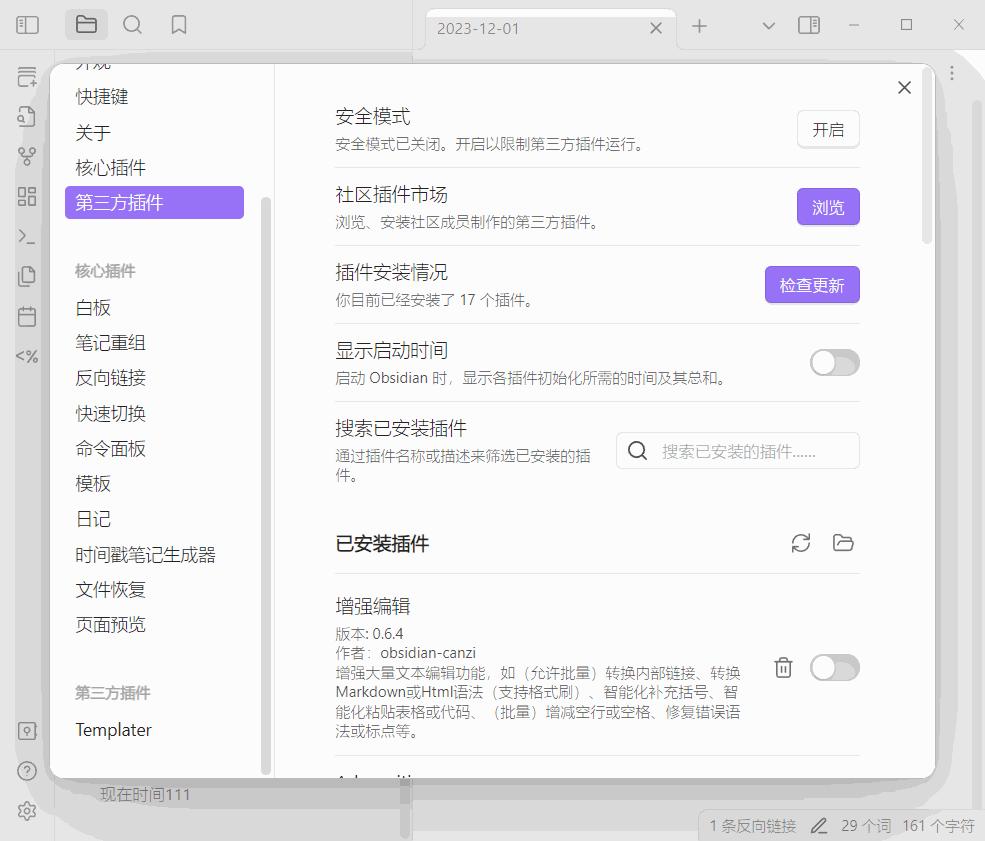This screenshot has width=985, height=841.
Task: Click the search magnifier icon at top left
Action: pos(132,24)
